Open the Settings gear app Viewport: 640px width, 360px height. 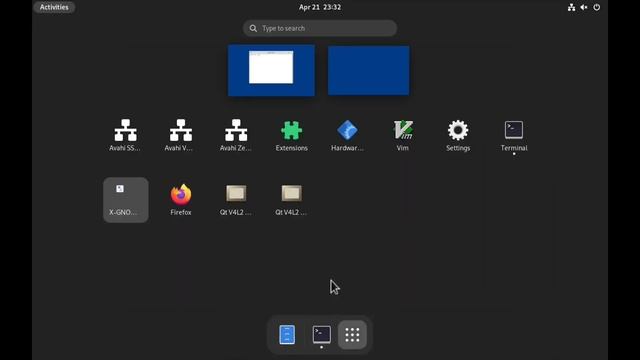(x=458, y=136)
